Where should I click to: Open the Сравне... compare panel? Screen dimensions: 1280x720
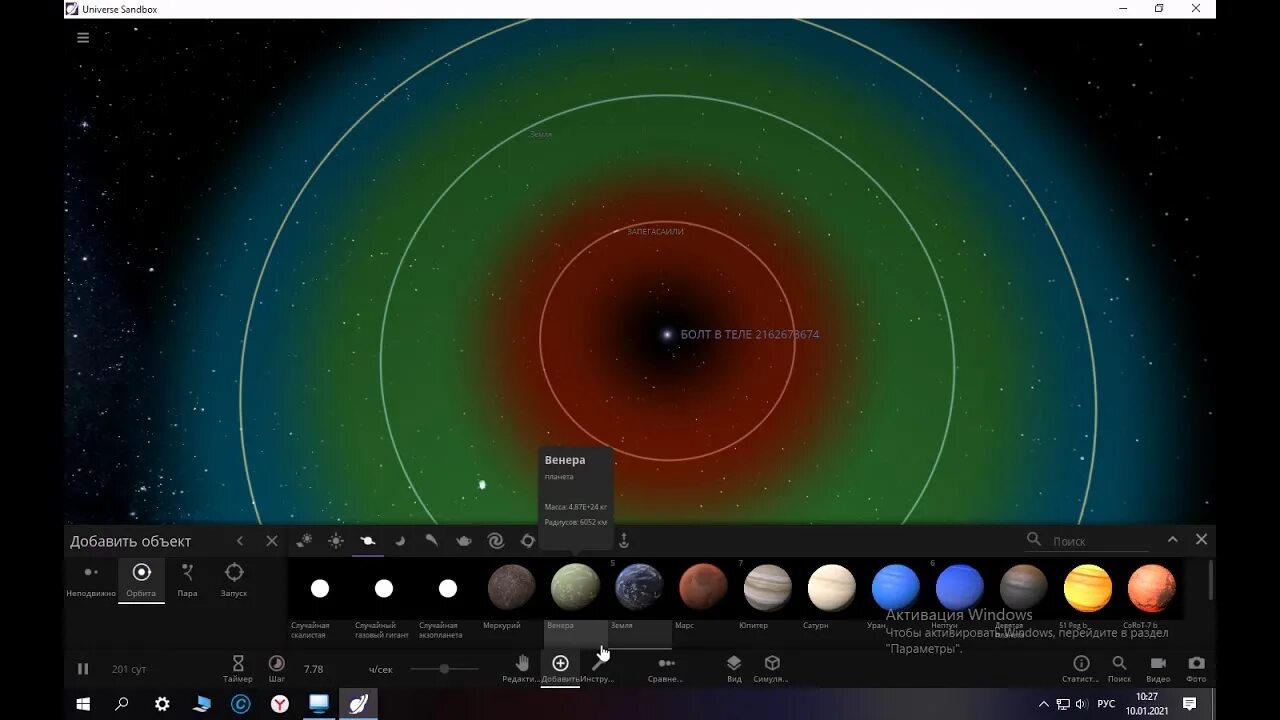666,668
